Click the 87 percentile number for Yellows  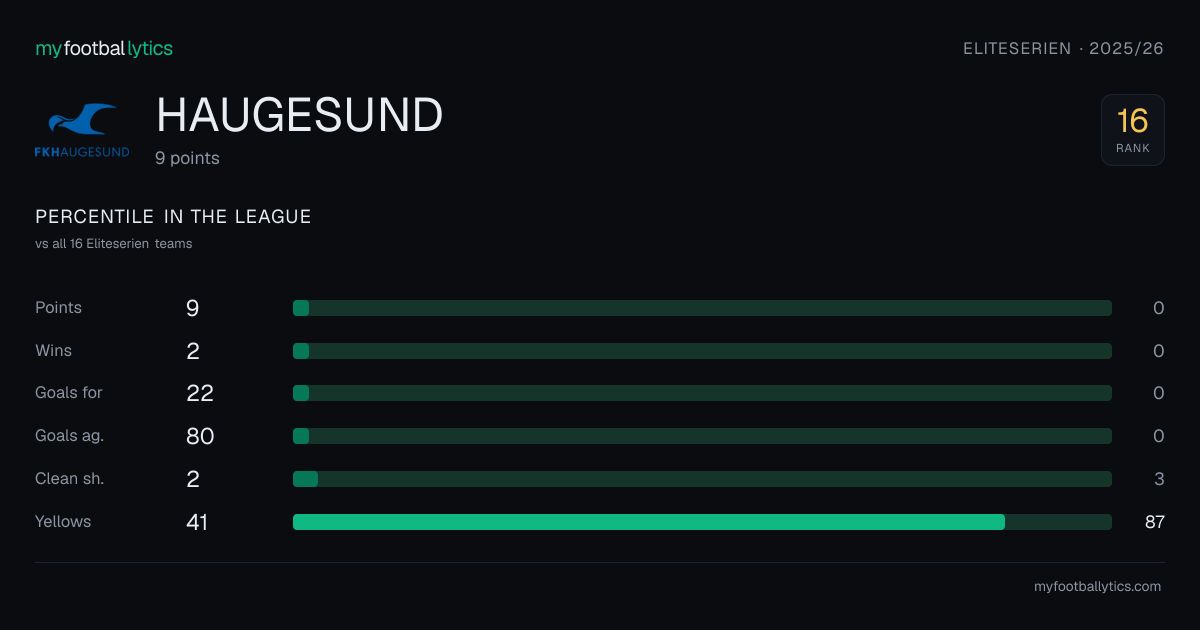point(1155,521)
